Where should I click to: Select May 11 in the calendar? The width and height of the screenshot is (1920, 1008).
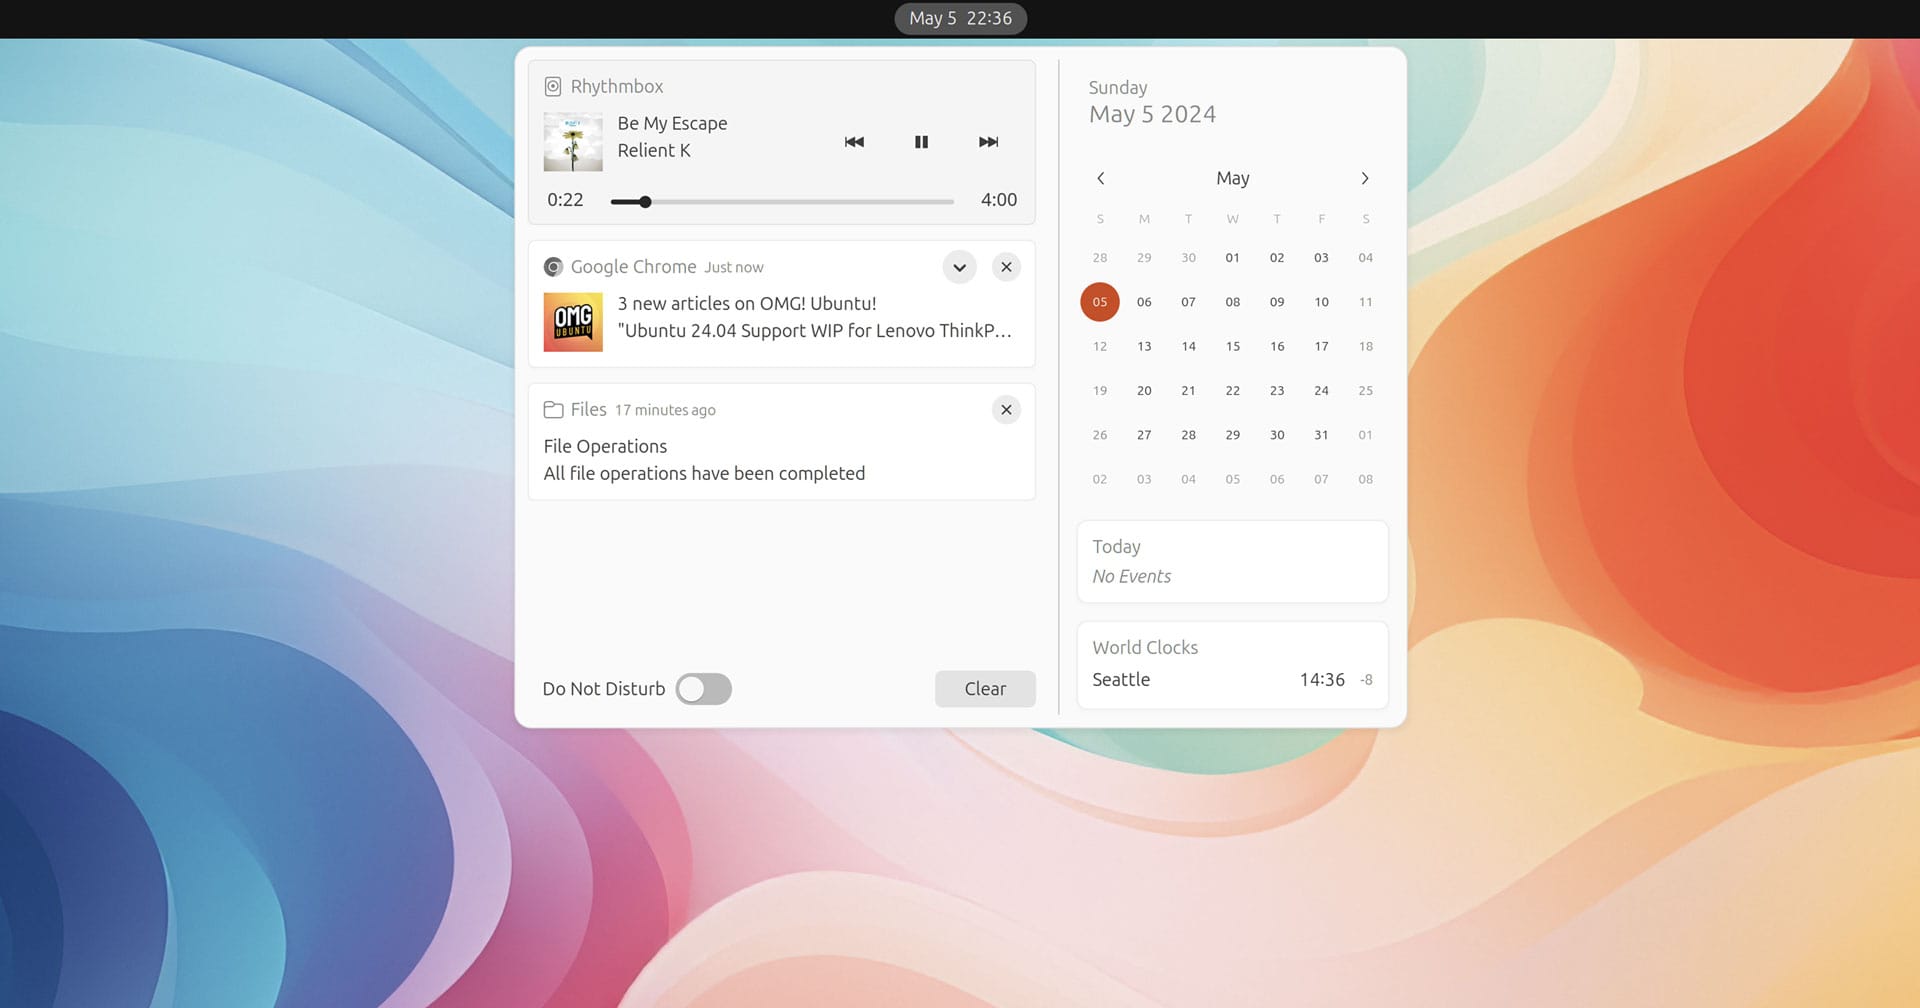coord(1365,302)
